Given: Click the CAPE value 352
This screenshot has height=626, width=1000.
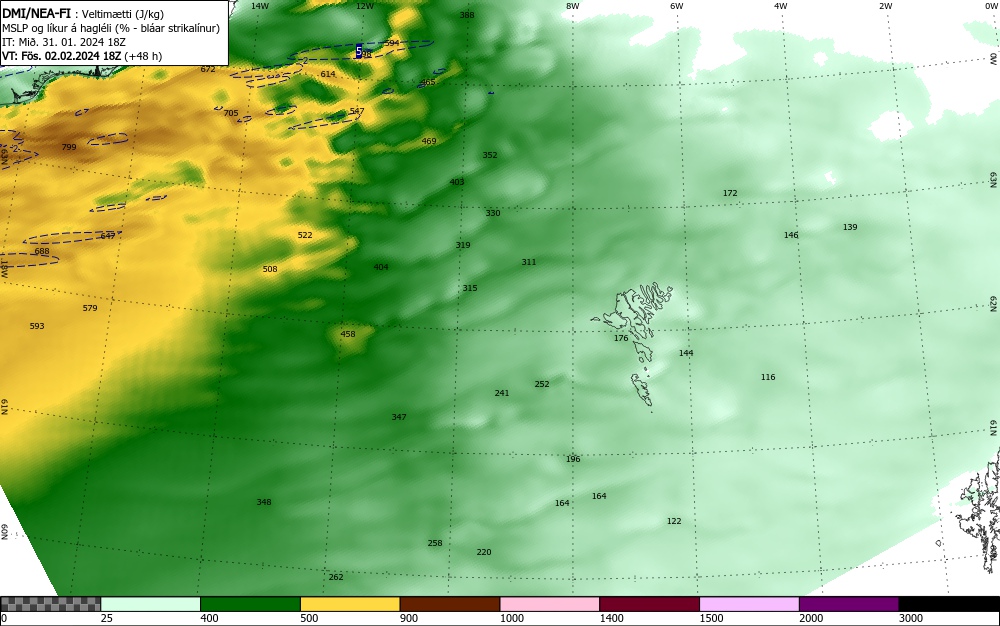Looking at the screenshot, I should pos(490,156).
